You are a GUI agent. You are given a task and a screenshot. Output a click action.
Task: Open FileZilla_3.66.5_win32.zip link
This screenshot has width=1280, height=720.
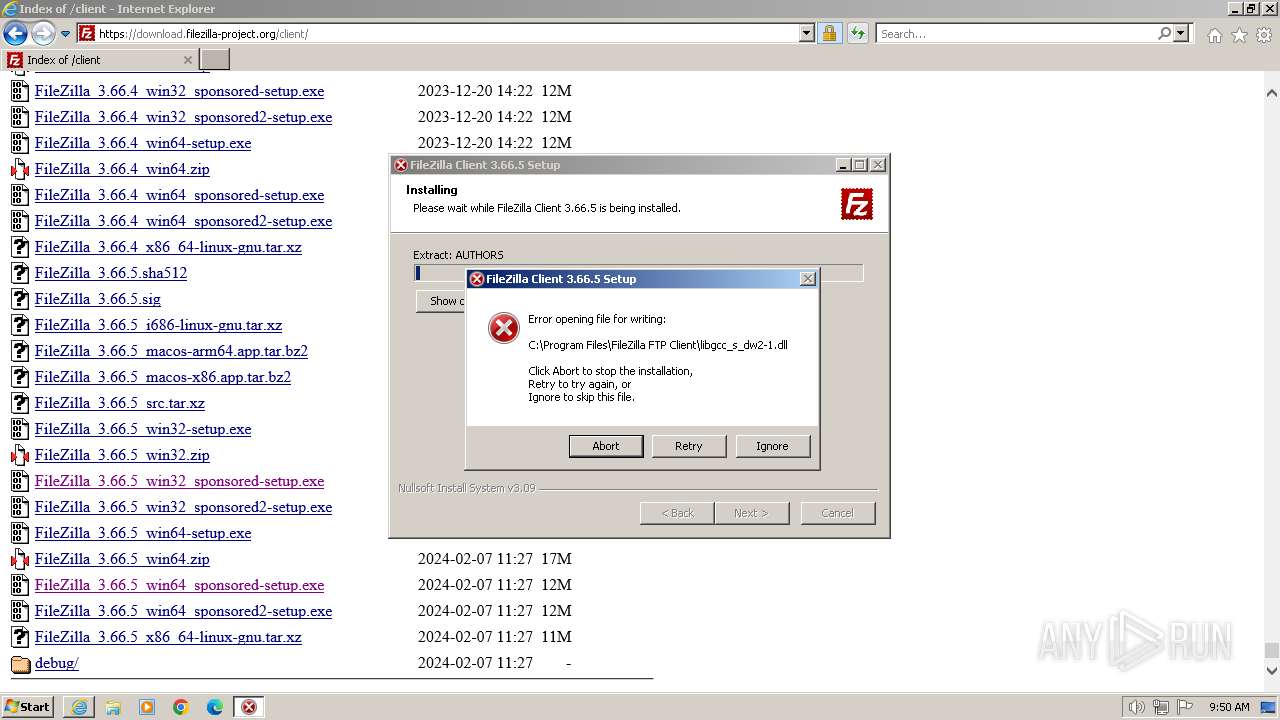click(122, 455)
